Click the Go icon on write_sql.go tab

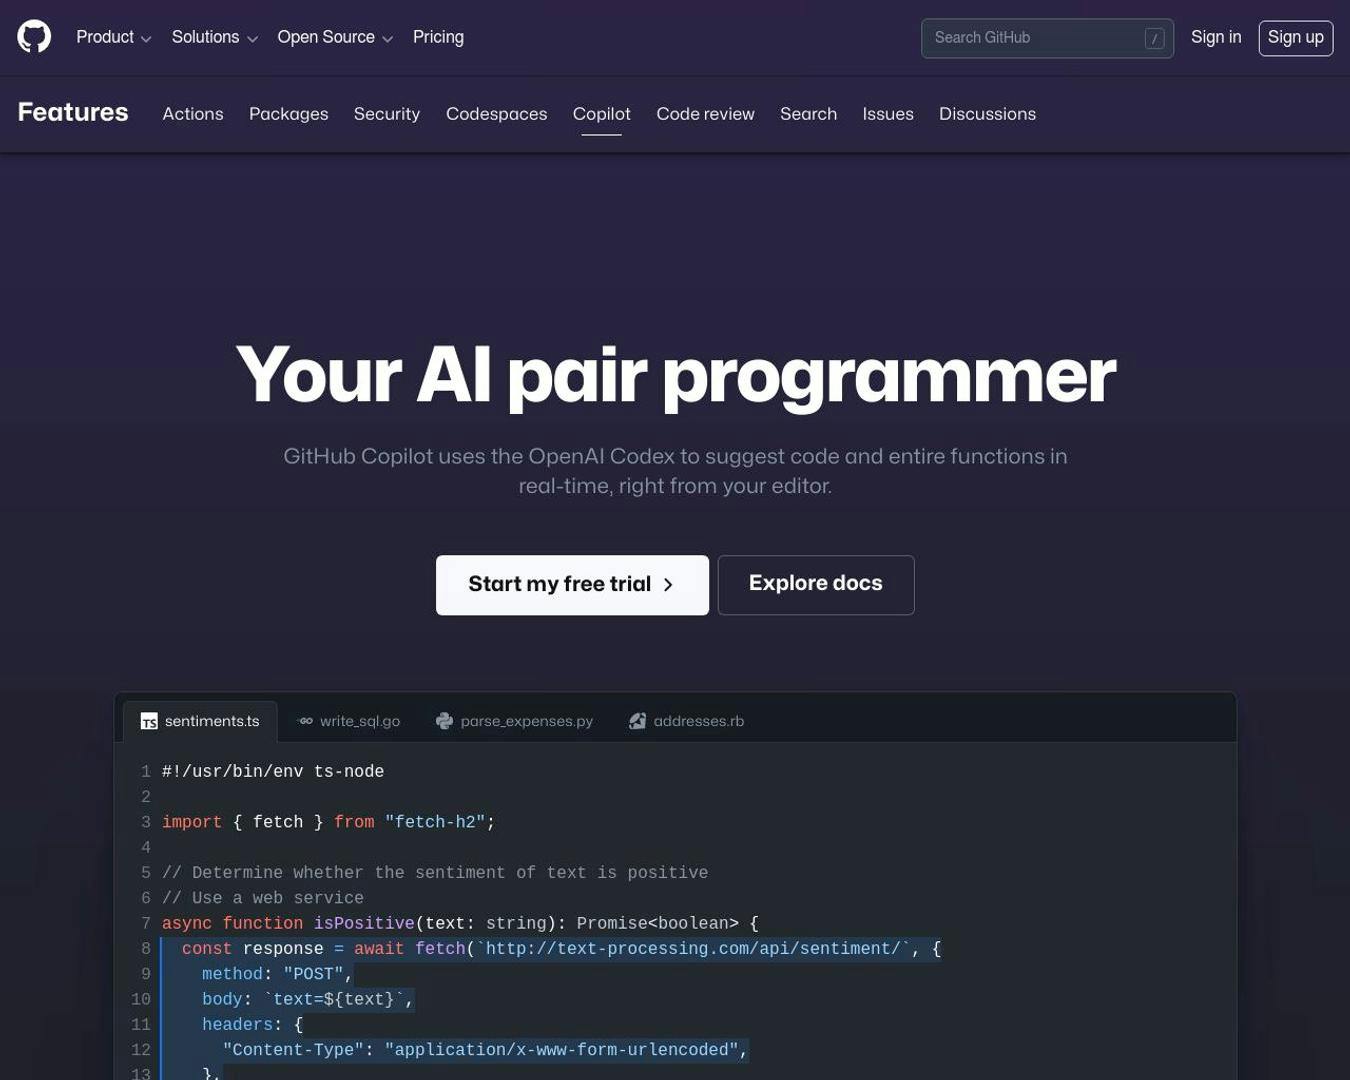coord(305,721)
